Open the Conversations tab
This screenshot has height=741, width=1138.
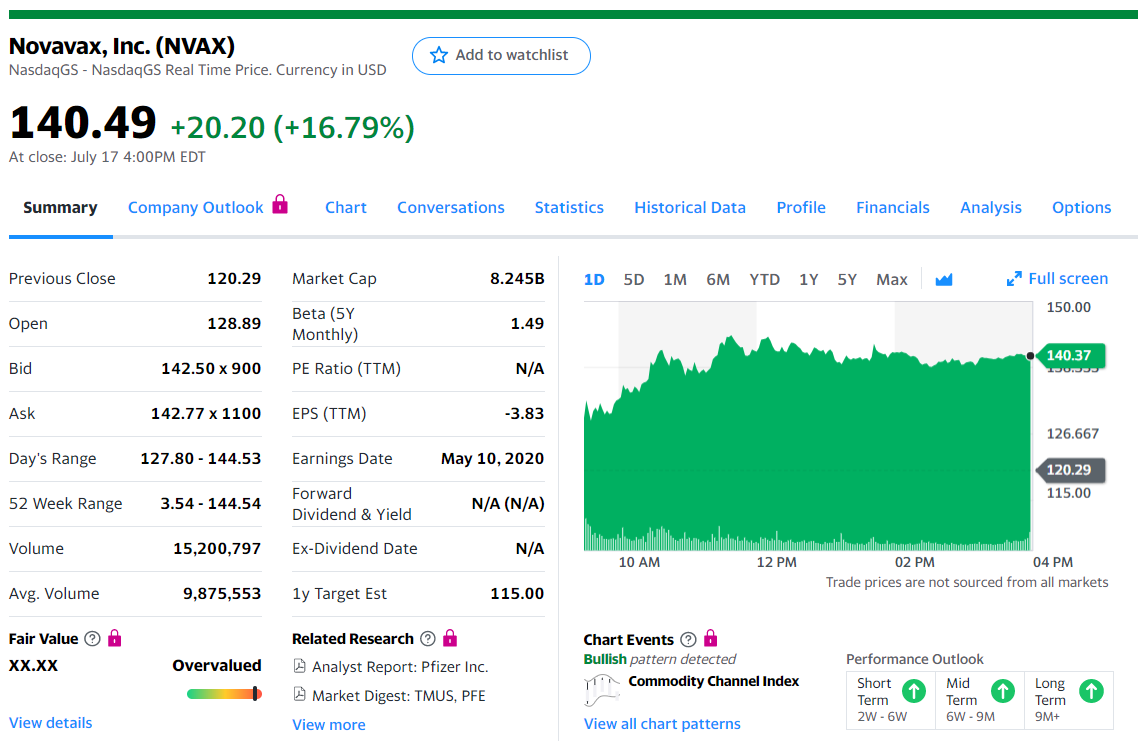(x=451, y=208)
